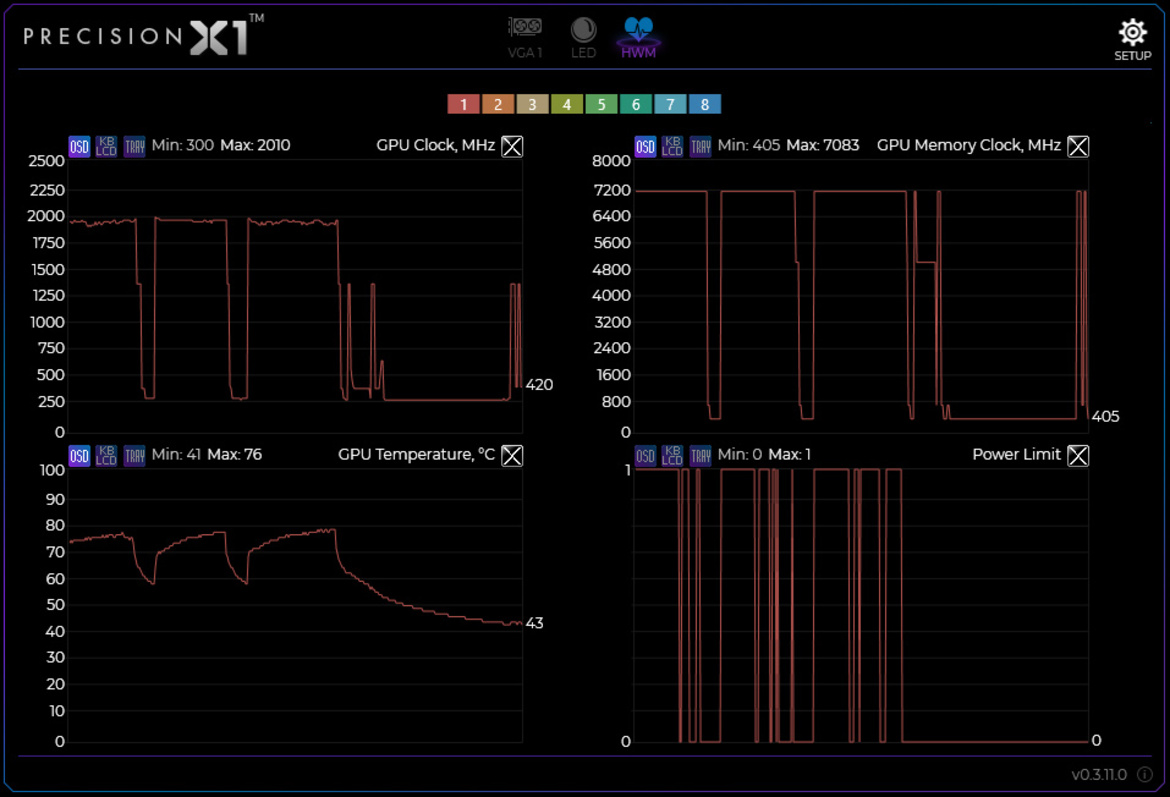
Task: Enable TRAY for Power Limit
Action: [x=700, y=455]
